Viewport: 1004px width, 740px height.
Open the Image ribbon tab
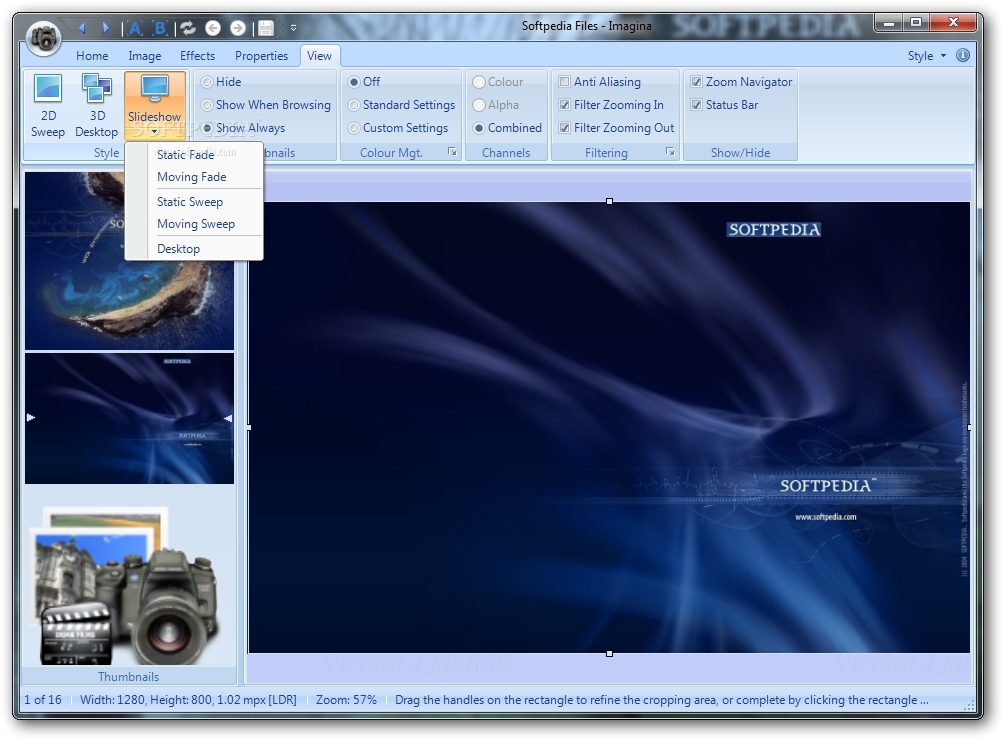point(145,56)
